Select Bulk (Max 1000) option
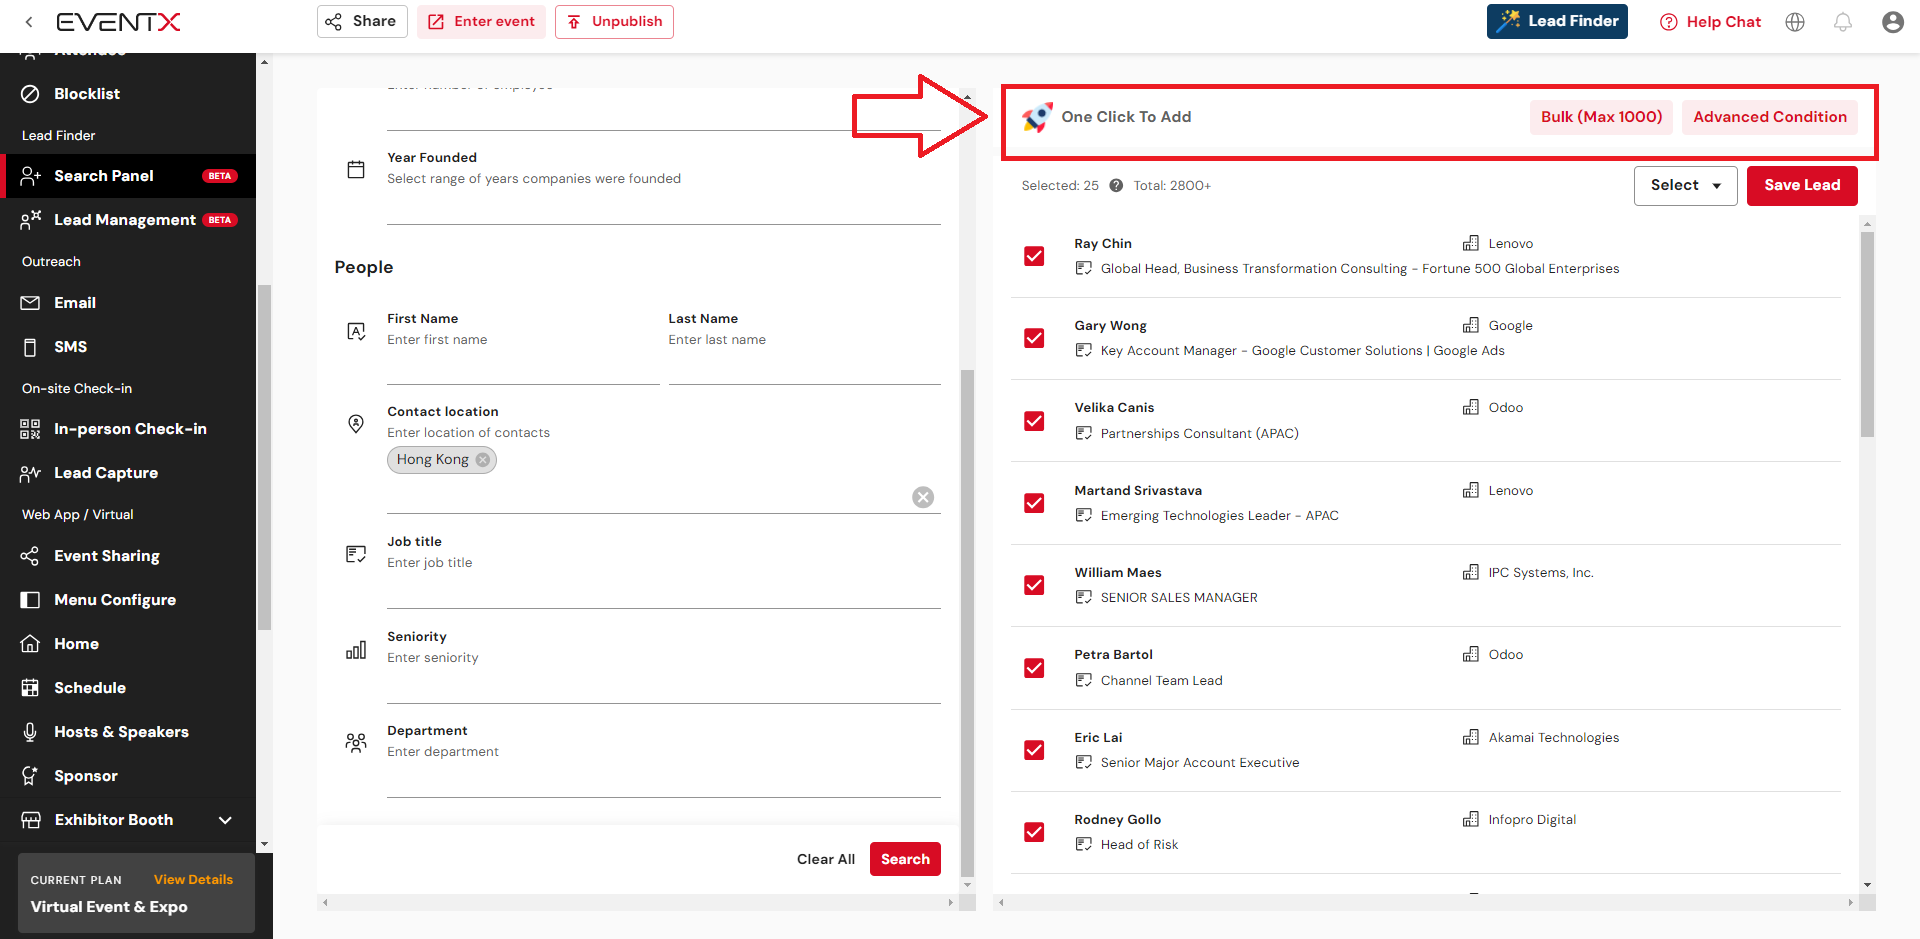Screen dimensions: 1920x939 point(1601,117)
